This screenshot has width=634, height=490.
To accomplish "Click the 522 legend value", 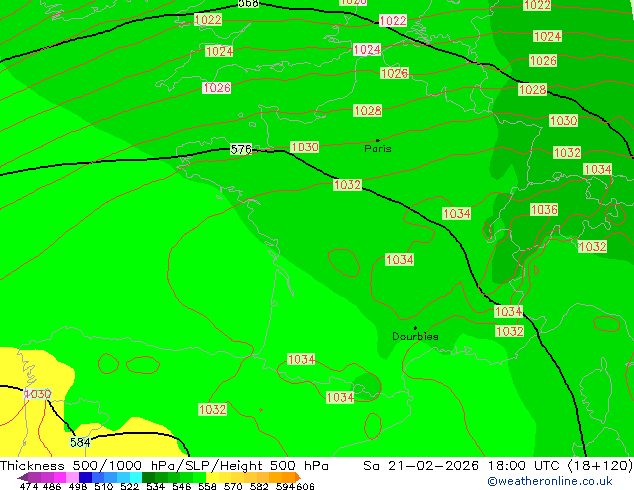I will [x=129, y=486].
